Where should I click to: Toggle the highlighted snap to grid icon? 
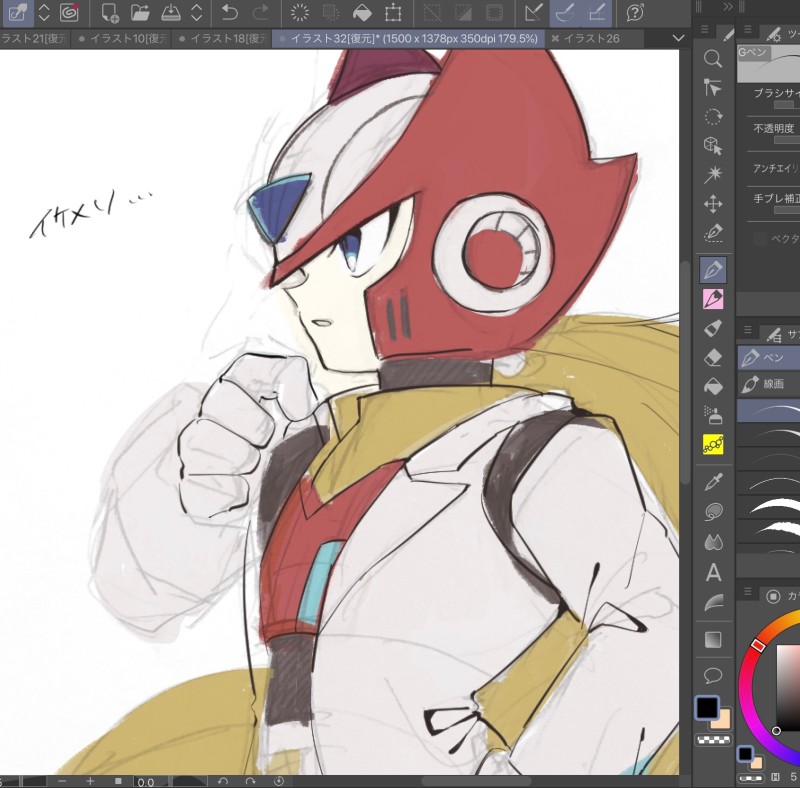[x=596, y=13]
